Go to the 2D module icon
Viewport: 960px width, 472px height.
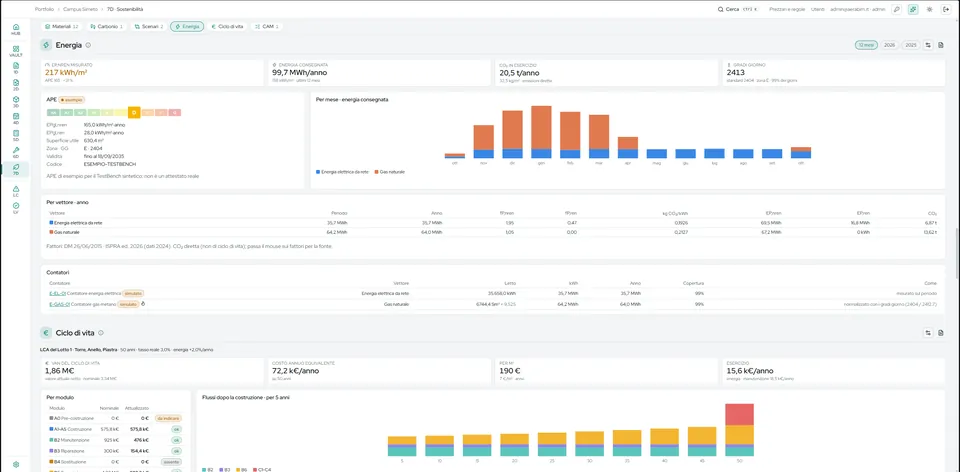16,84
